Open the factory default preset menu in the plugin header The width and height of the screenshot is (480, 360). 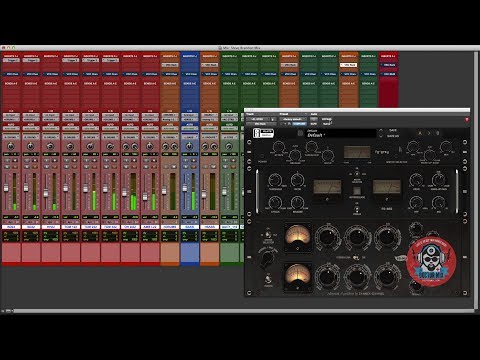click(x=292, y=119)
